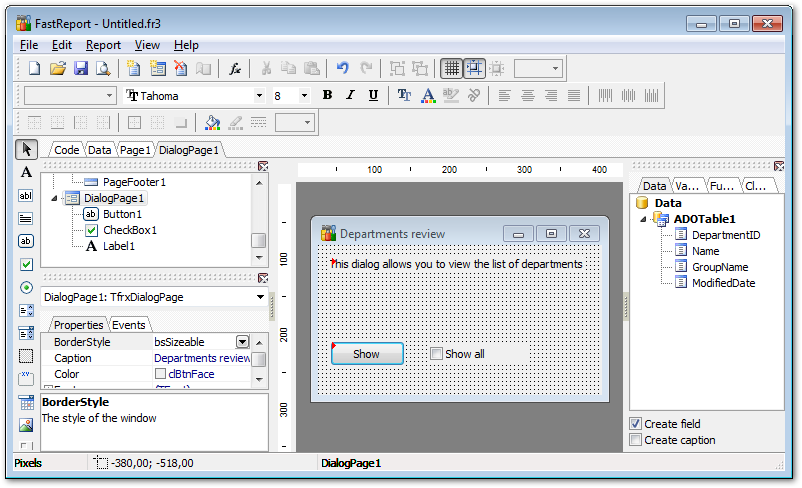Switch to the Page1 tab
The width and height of the screenshot is (802, 488).
pos(135,150)
